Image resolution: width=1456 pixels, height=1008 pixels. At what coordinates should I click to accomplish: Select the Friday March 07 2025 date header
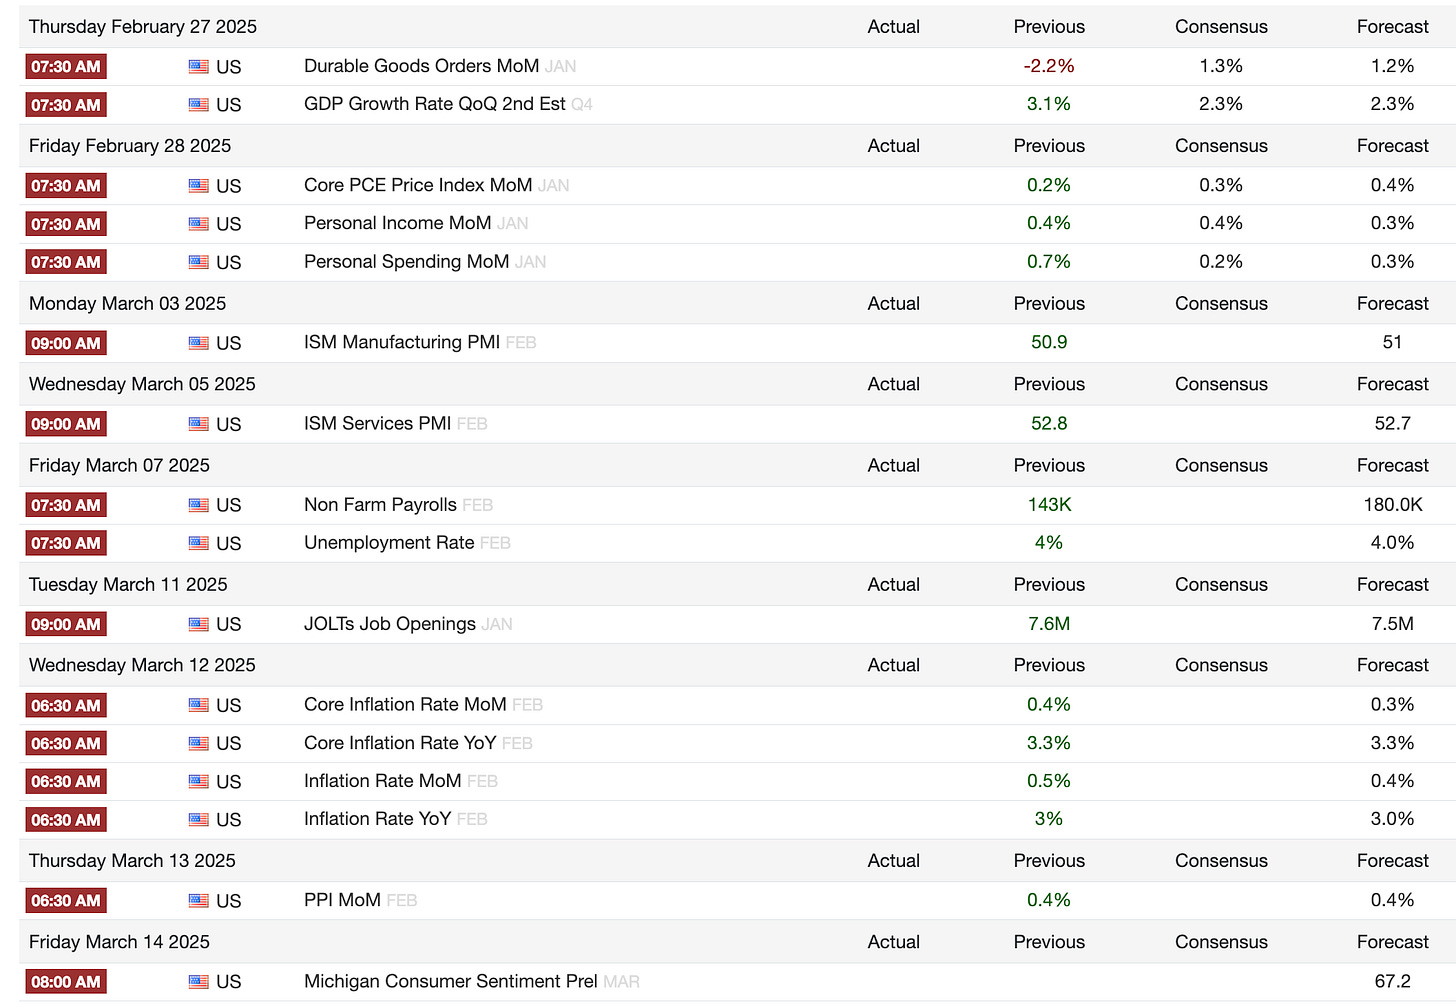[119, 465]
